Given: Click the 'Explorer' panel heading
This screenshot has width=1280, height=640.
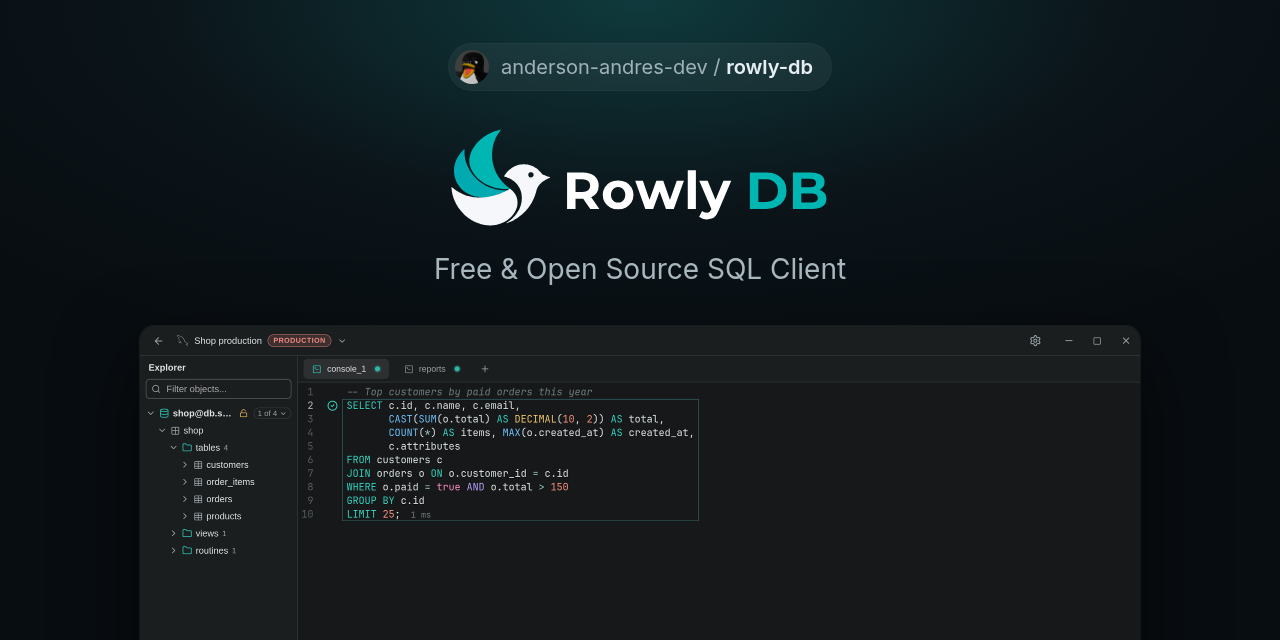Looking at the screenshot, I should click(167, 367).
